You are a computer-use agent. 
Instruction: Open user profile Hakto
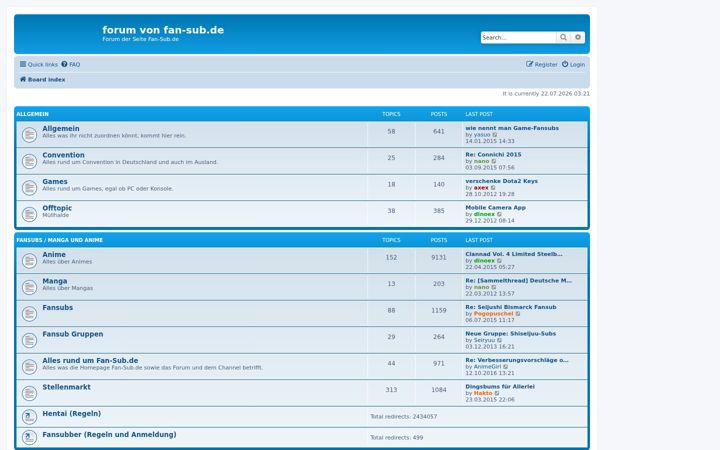click(483, 393)
